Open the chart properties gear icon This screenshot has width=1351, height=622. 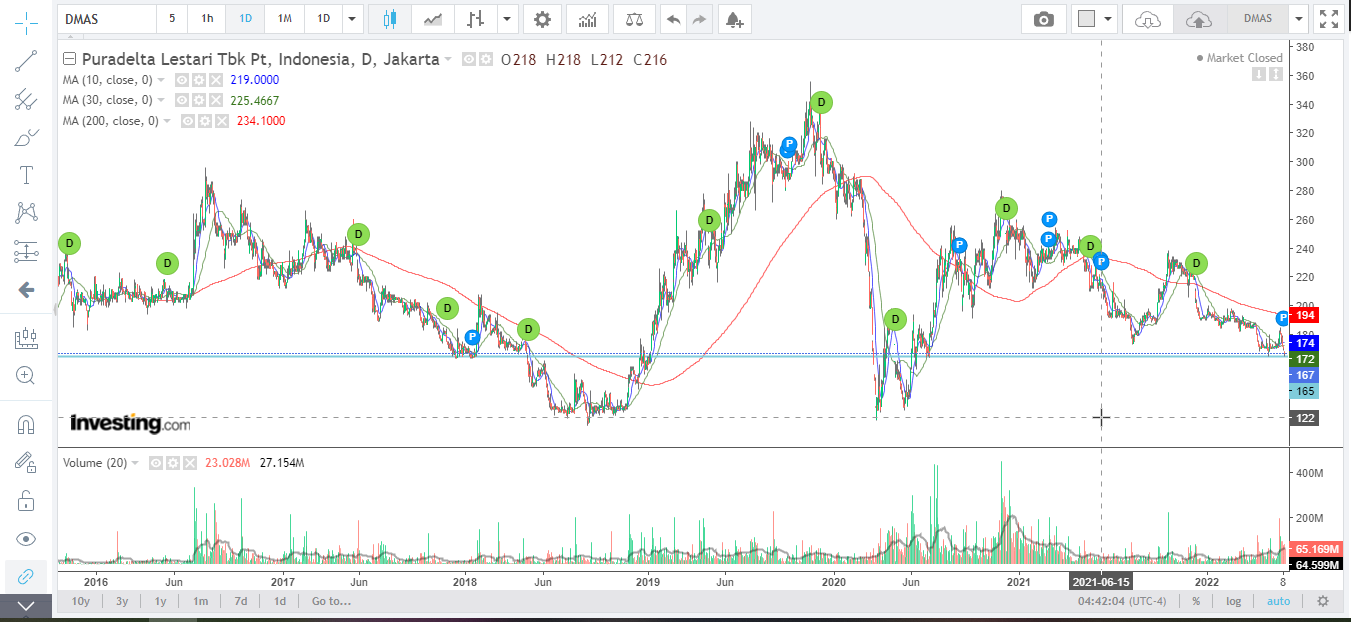coord(542,18)
